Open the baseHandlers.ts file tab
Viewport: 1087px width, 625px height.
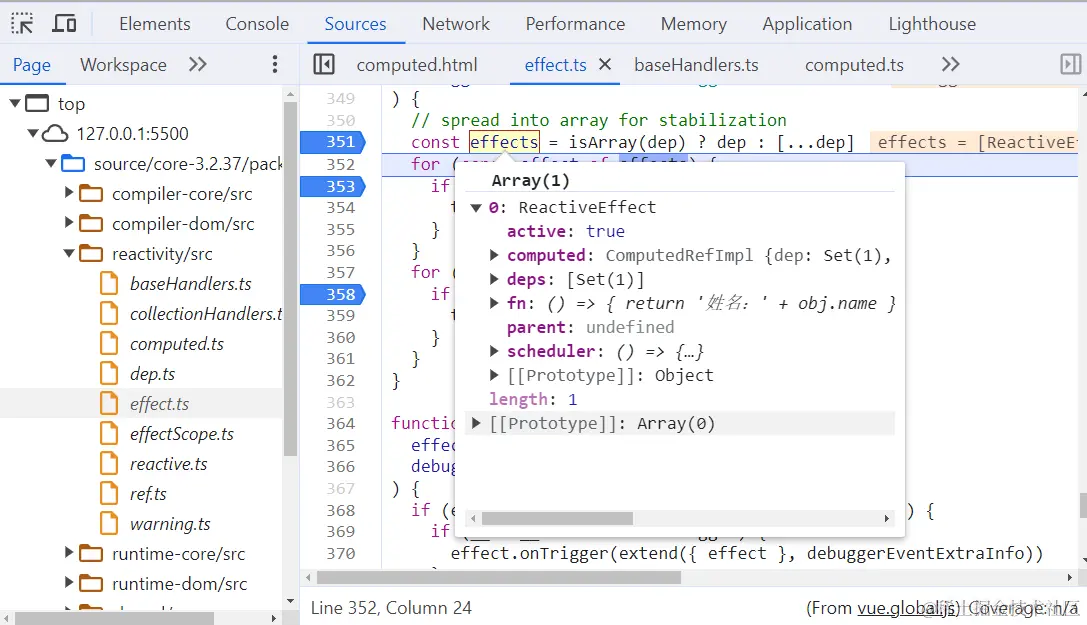point(696,64)
